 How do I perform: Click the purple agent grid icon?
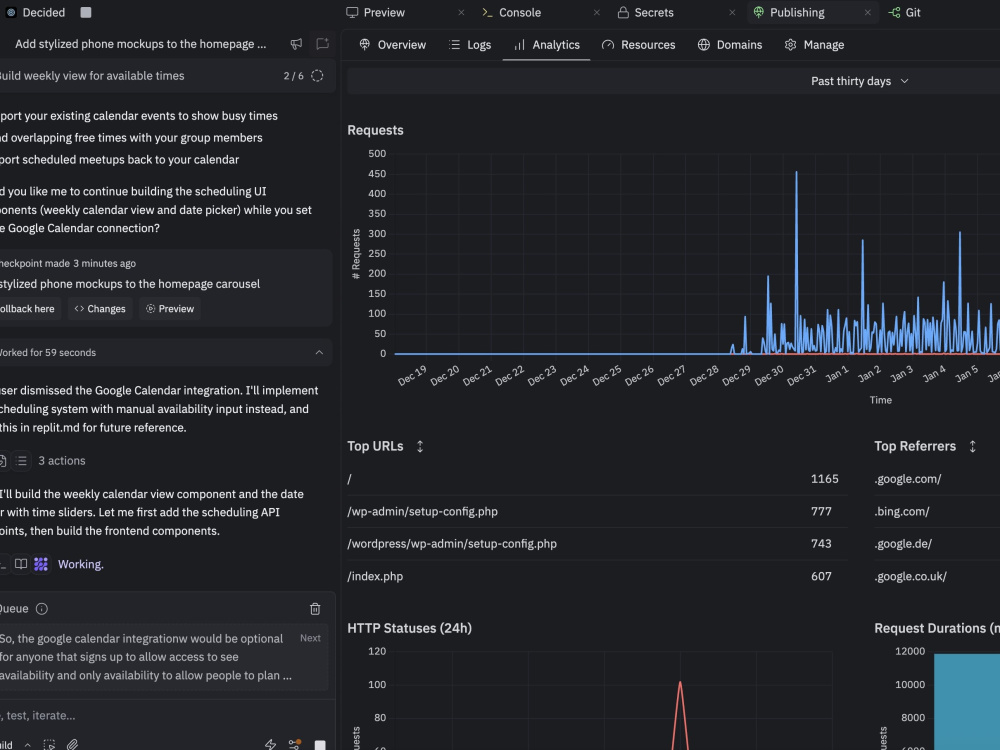(41, 564)
